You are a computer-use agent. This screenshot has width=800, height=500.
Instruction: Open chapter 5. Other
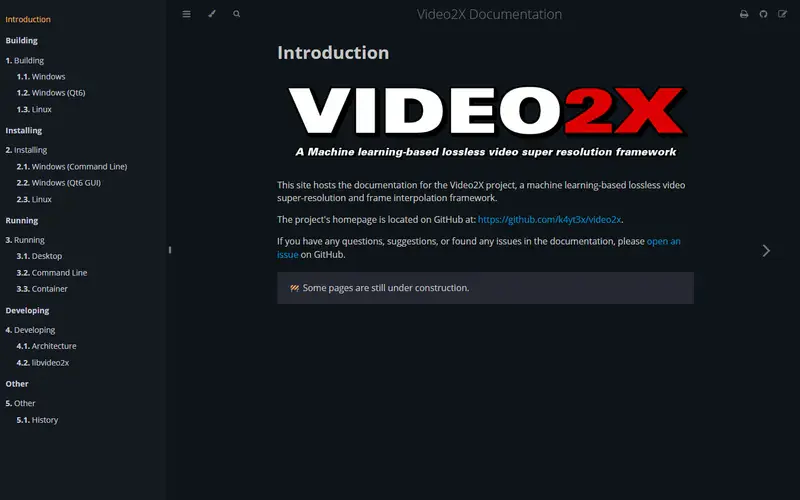point(20,403)
